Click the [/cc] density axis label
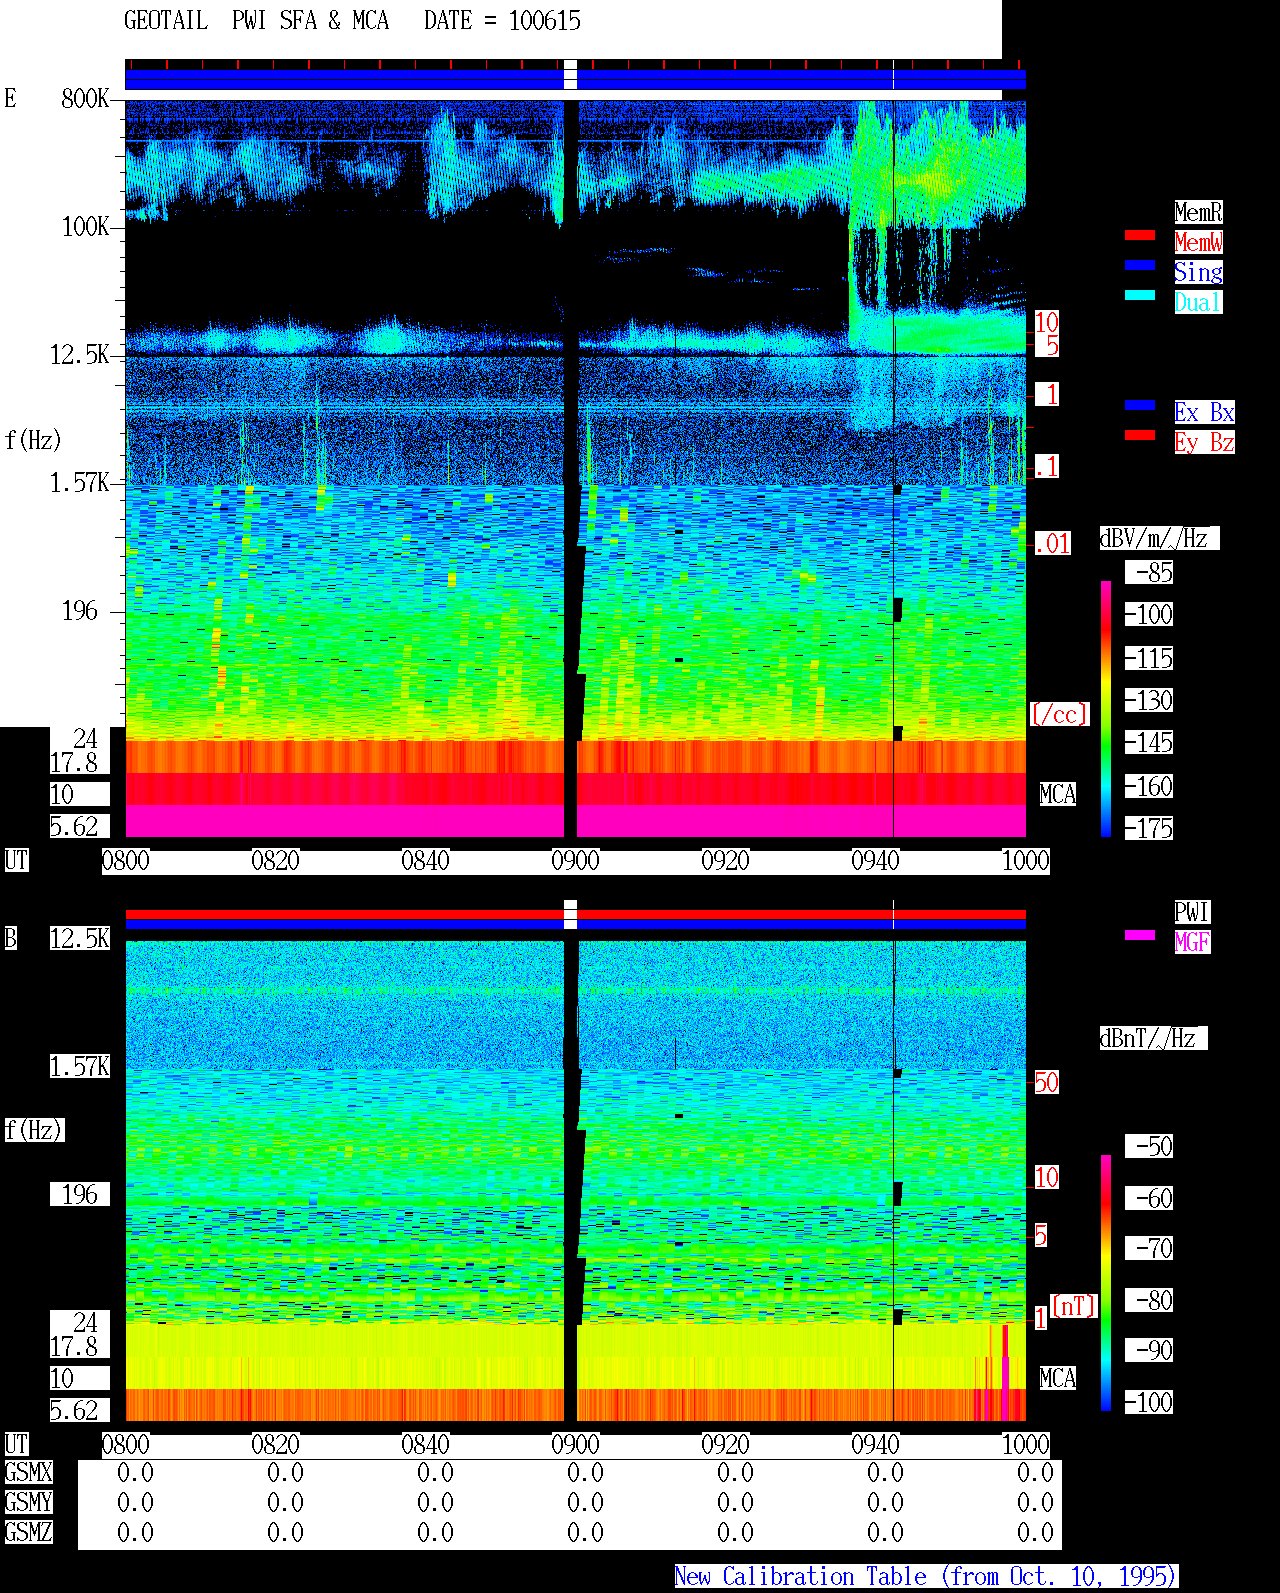This screenshot has height=1593, width=1280. click(1059, 714)
